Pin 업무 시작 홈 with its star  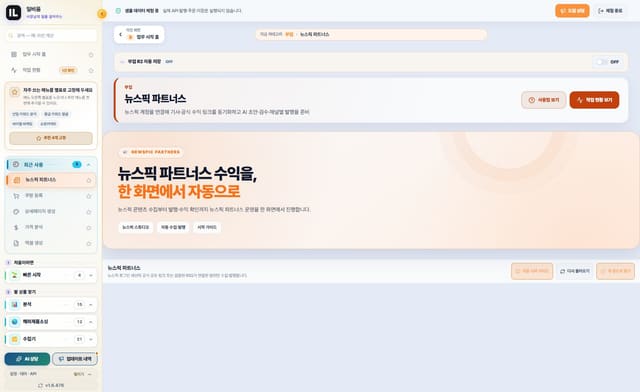coord(91,55)
